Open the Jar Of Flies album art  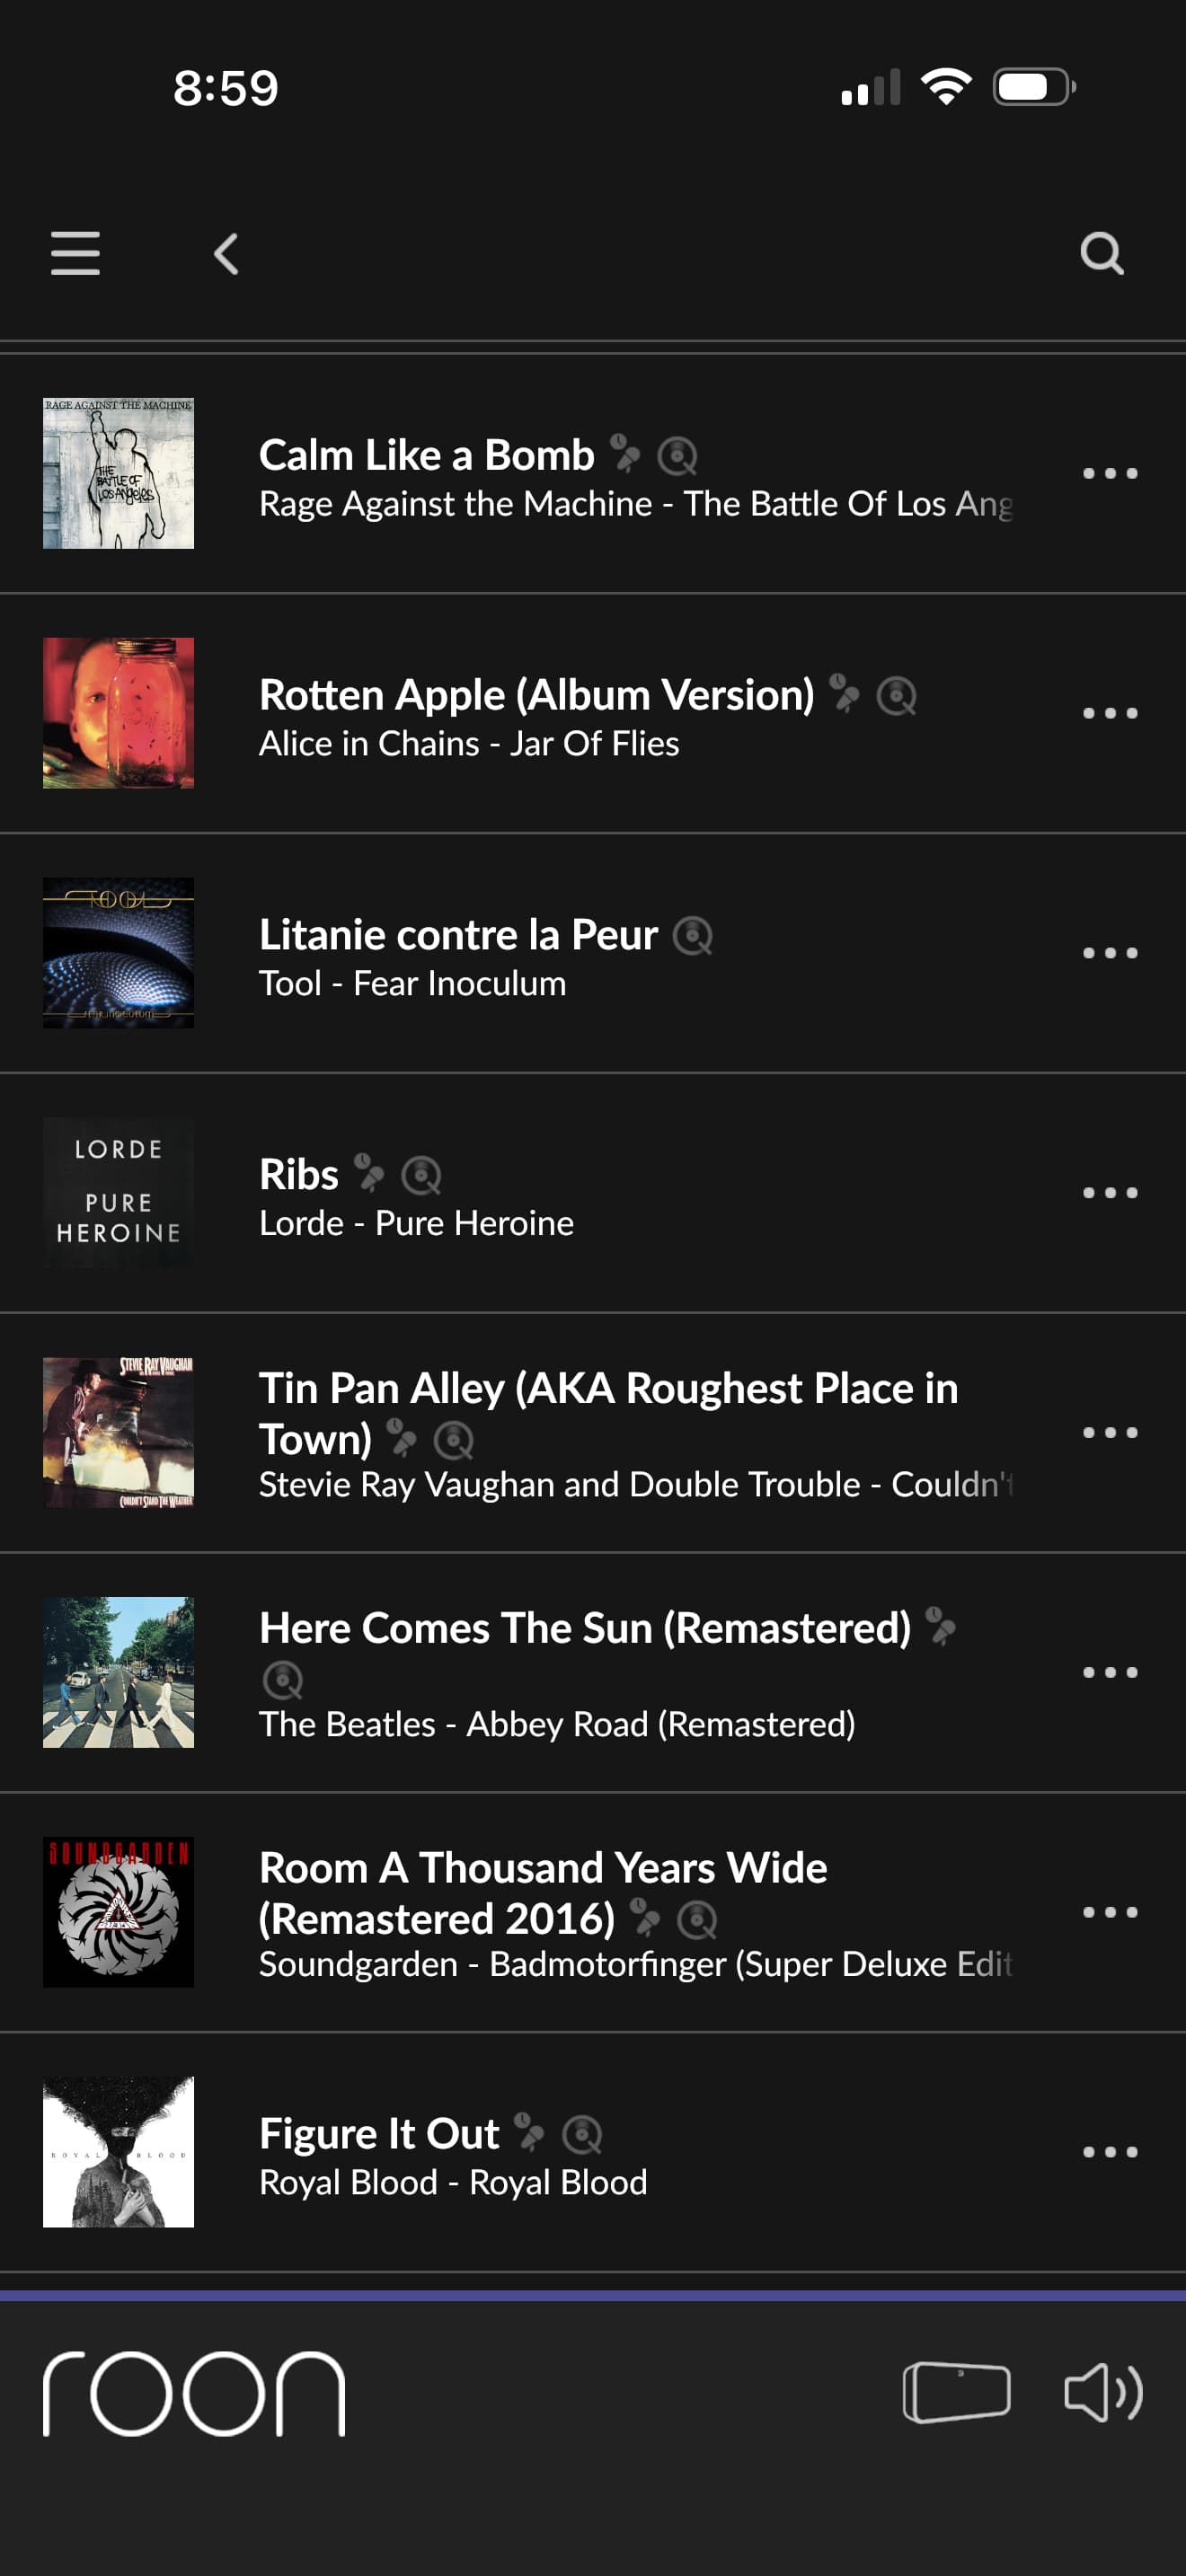(x=118, y=713)
